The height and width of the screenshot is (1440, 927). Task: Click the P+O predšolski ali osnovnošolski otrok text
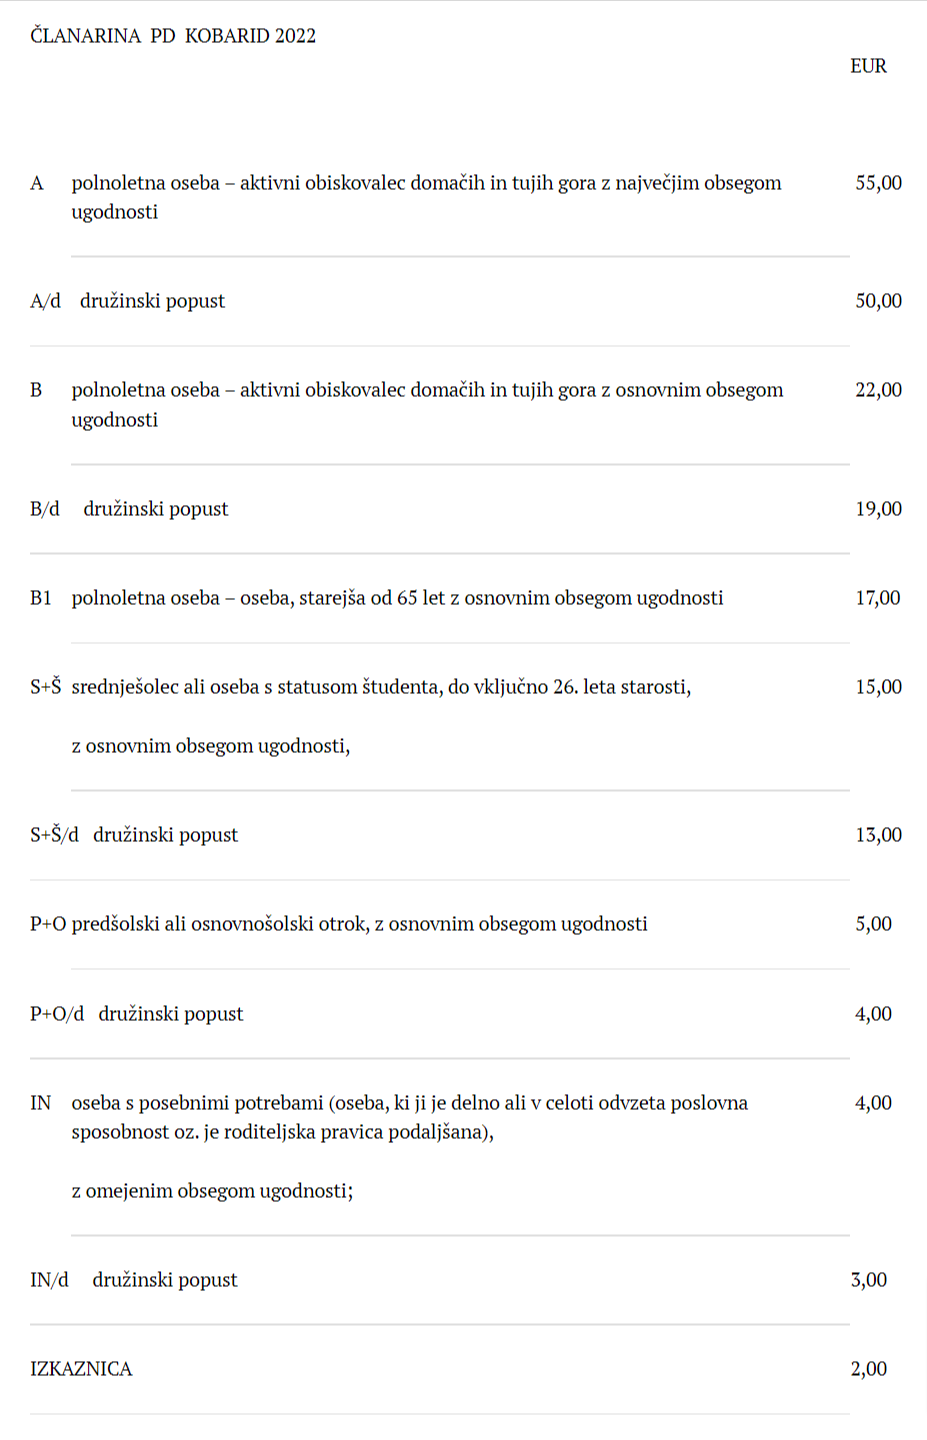coord(359,924)
